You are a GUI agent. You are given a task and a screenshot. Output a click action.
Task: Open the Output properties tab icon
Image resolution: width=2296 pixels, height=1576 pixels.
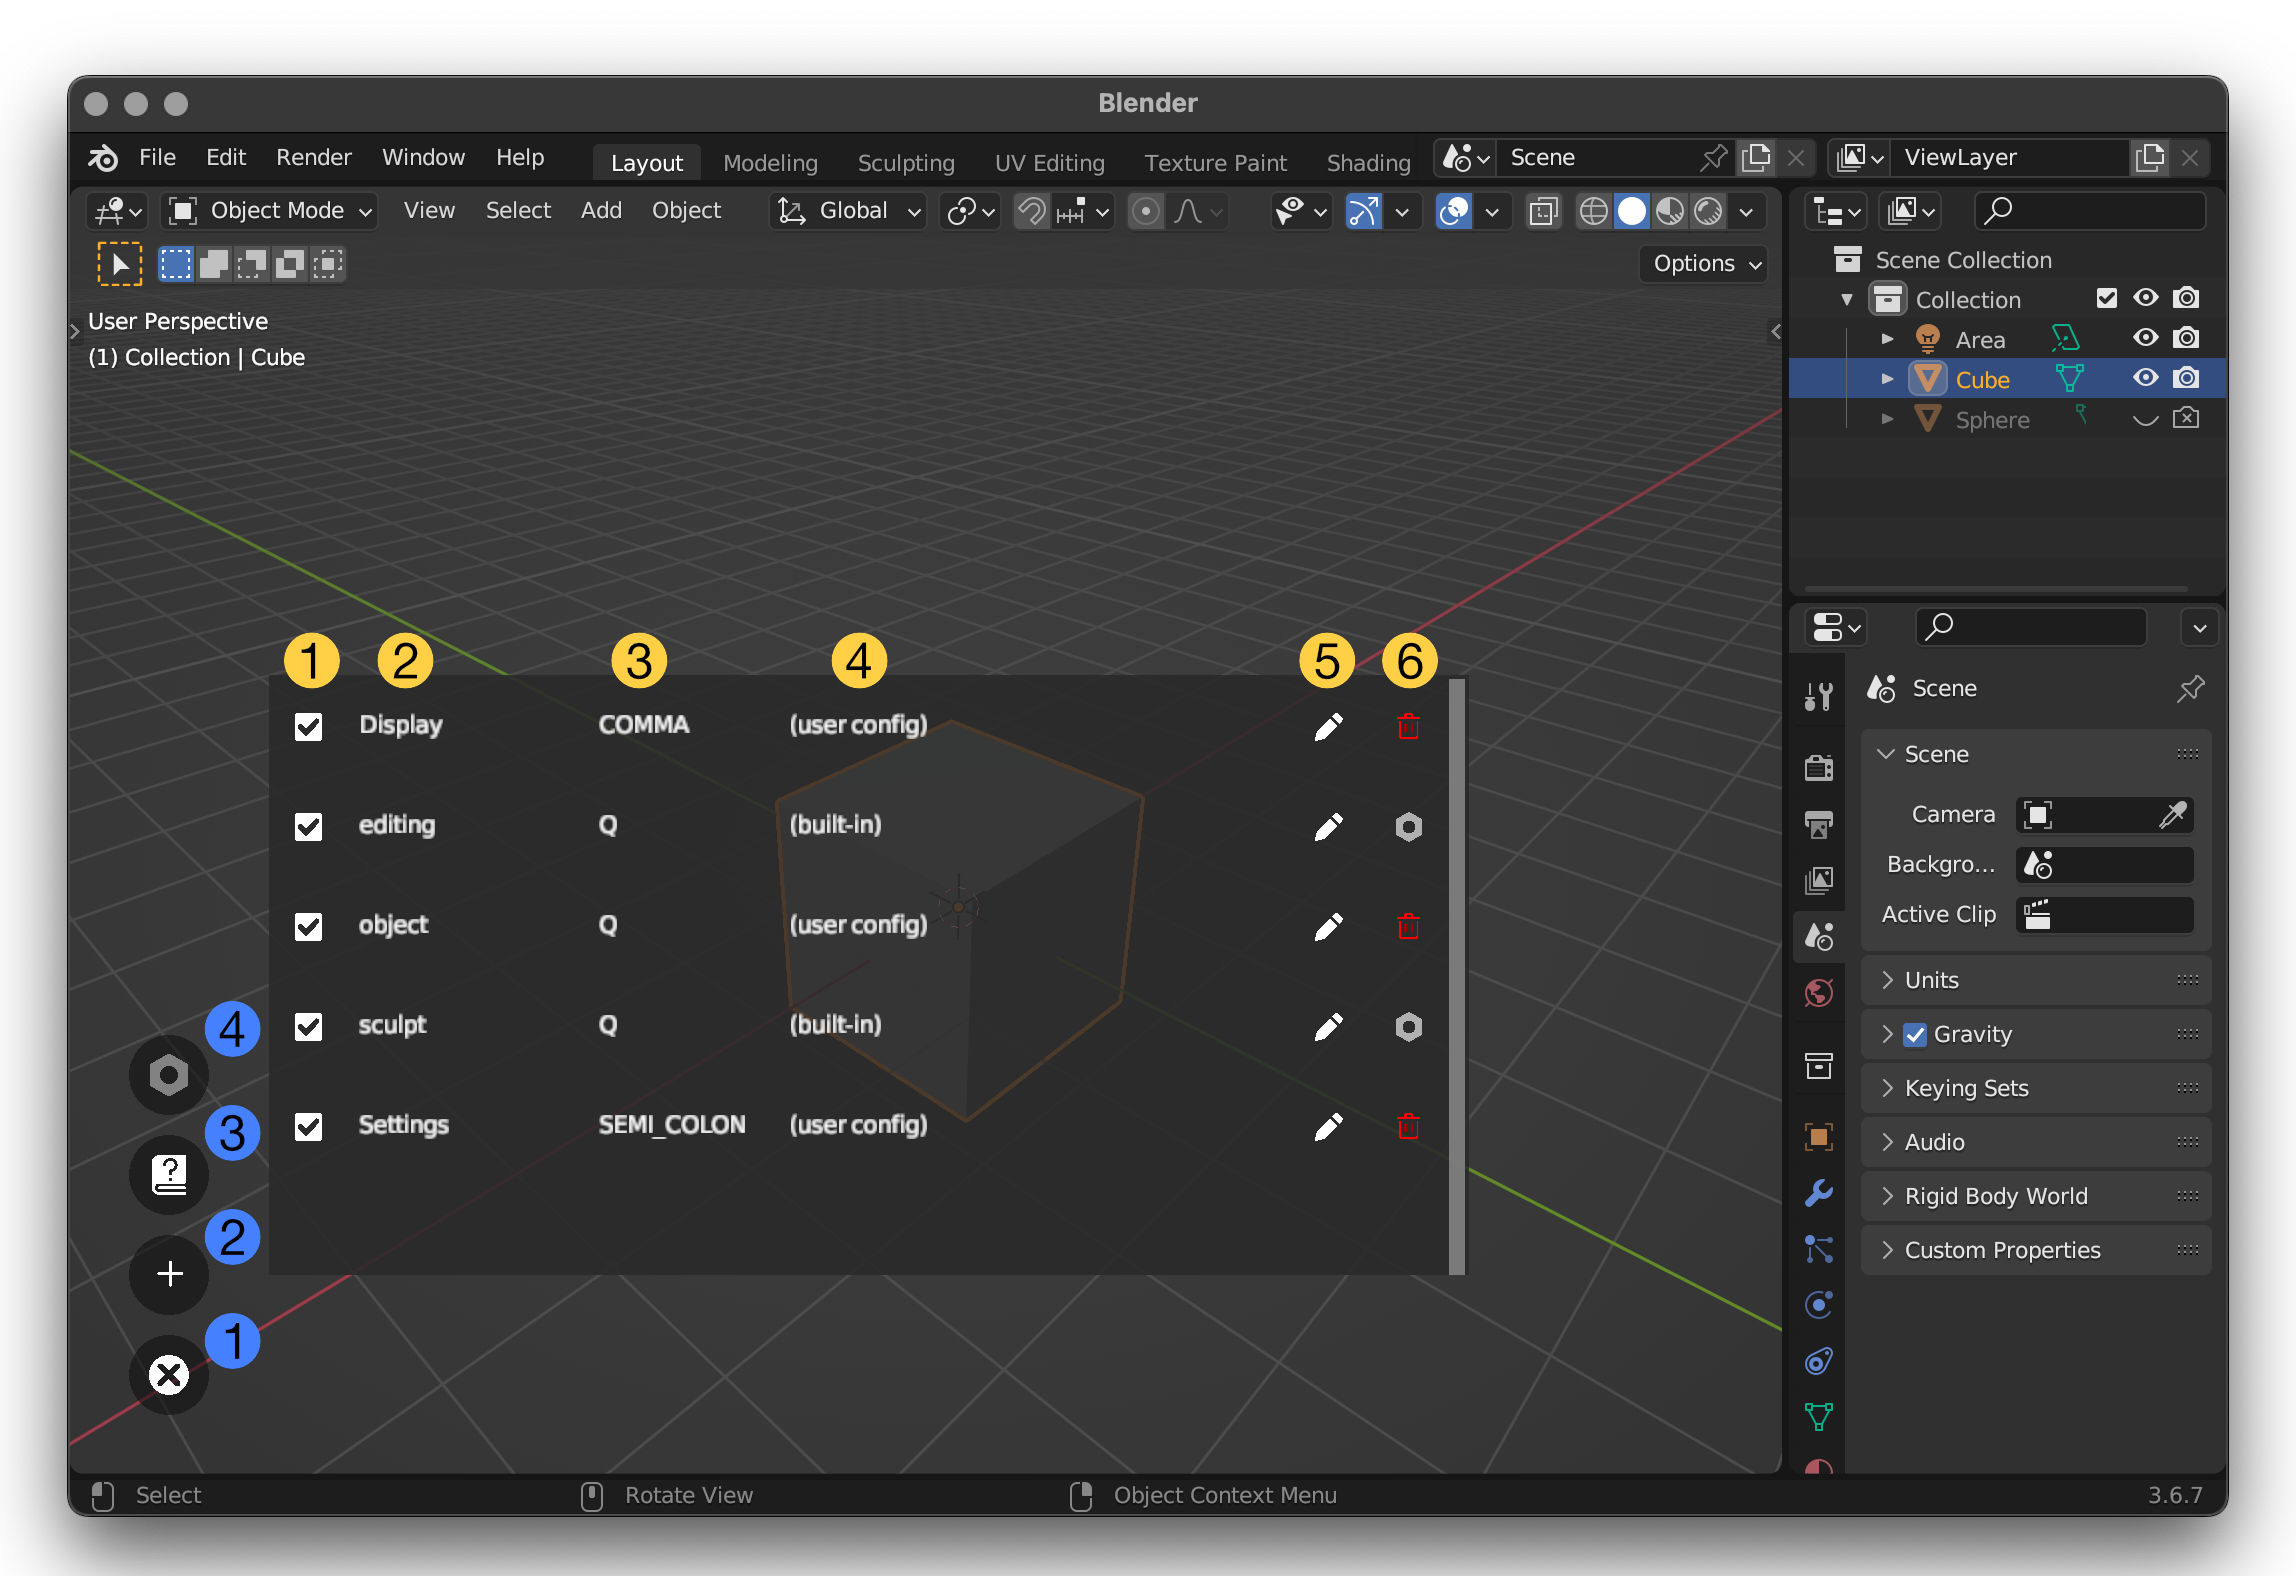[x=1819, y=824]
